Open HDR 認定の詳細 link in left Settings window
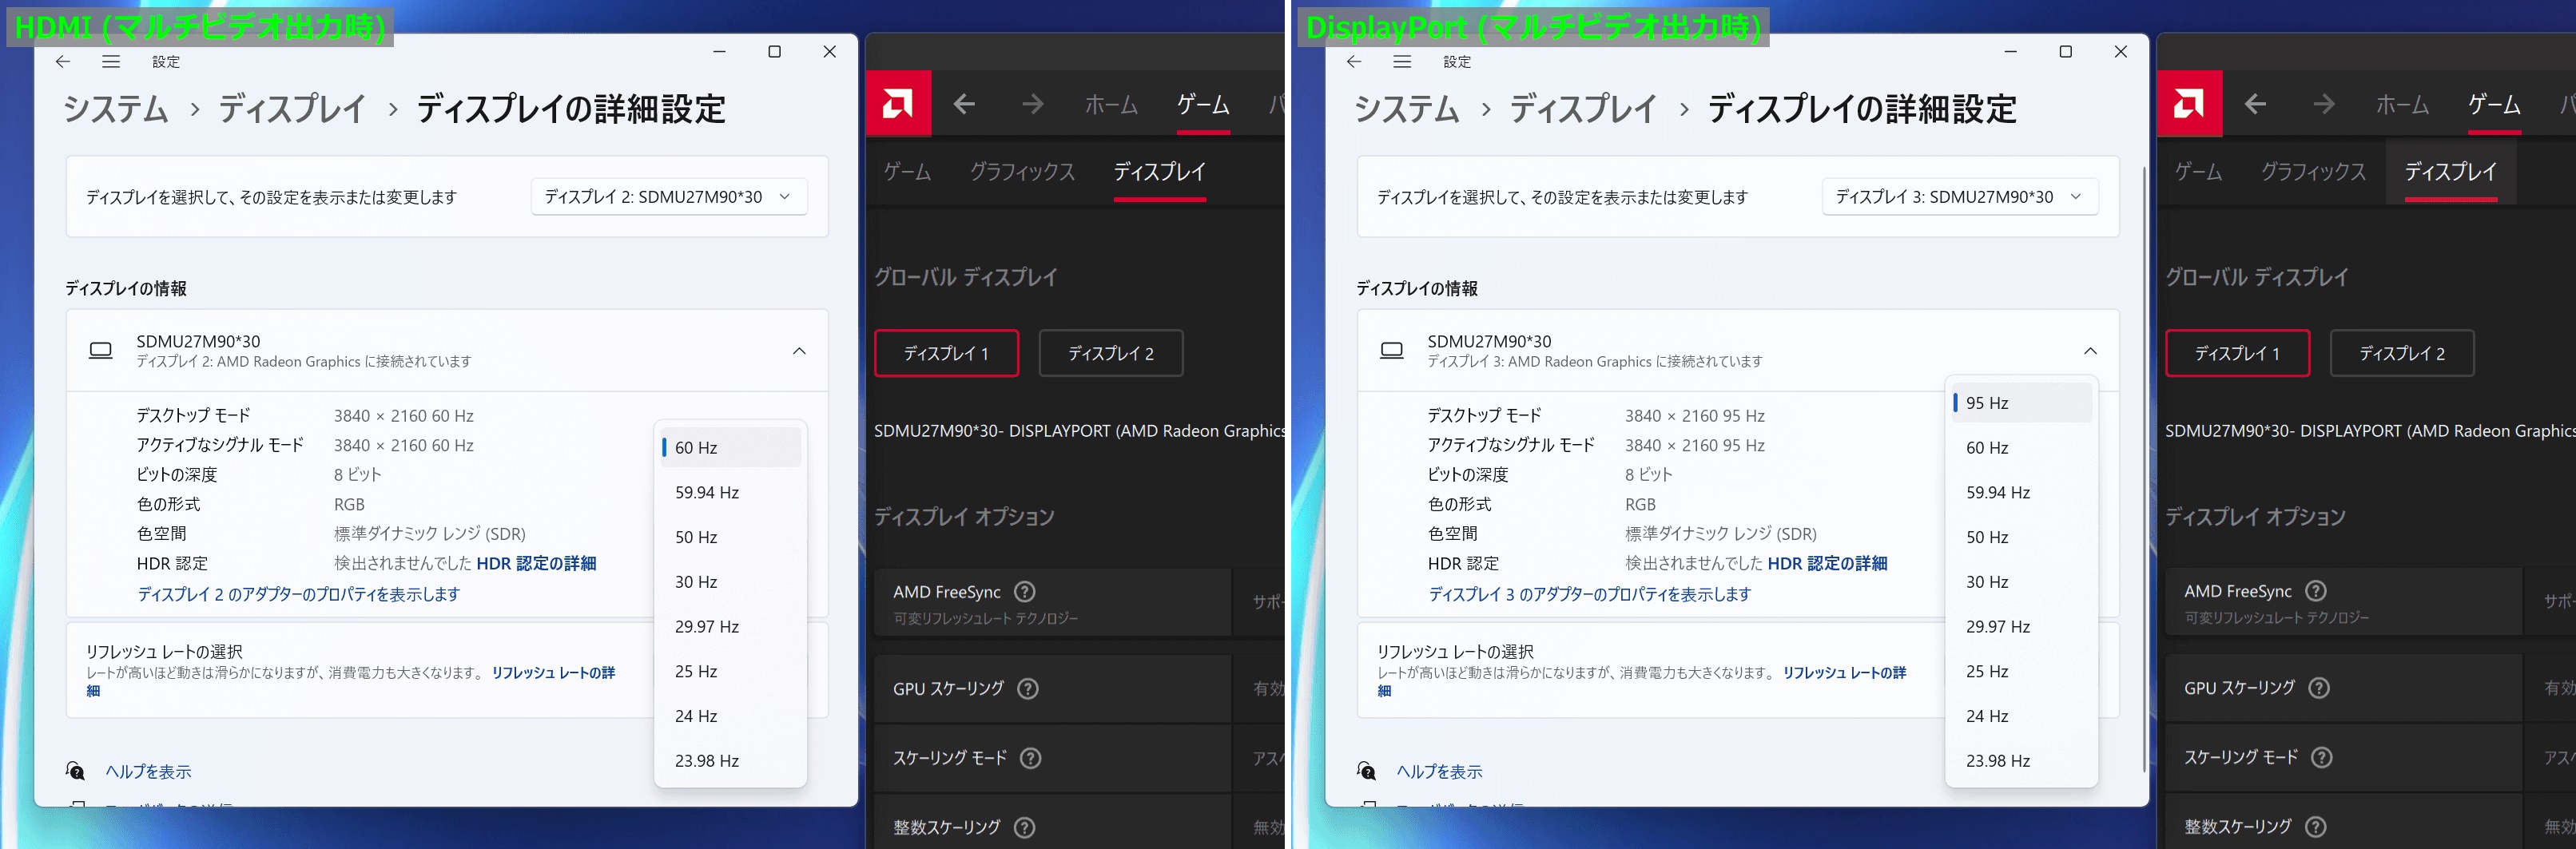 [x=536, y=563]
